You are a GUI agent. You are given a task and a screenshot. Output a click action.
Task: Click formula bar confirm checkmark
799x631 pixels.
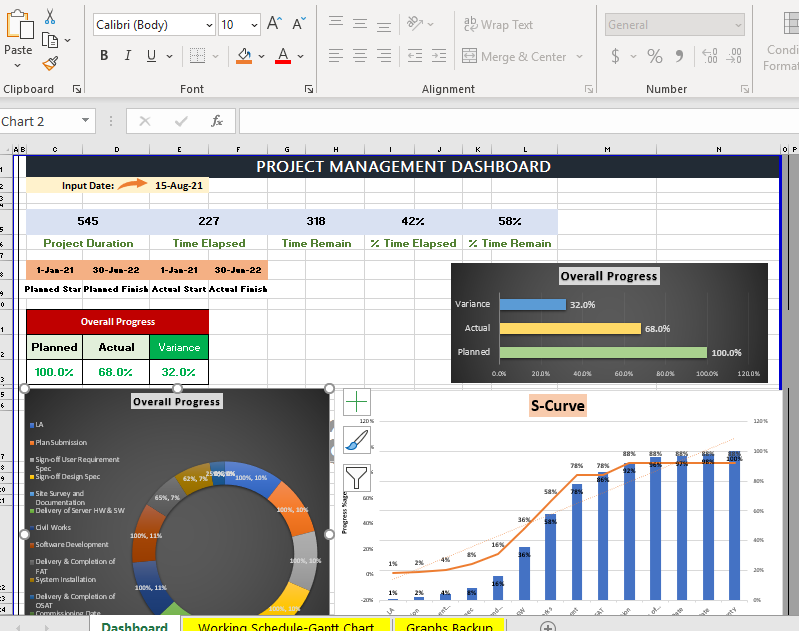click(181, 121)
